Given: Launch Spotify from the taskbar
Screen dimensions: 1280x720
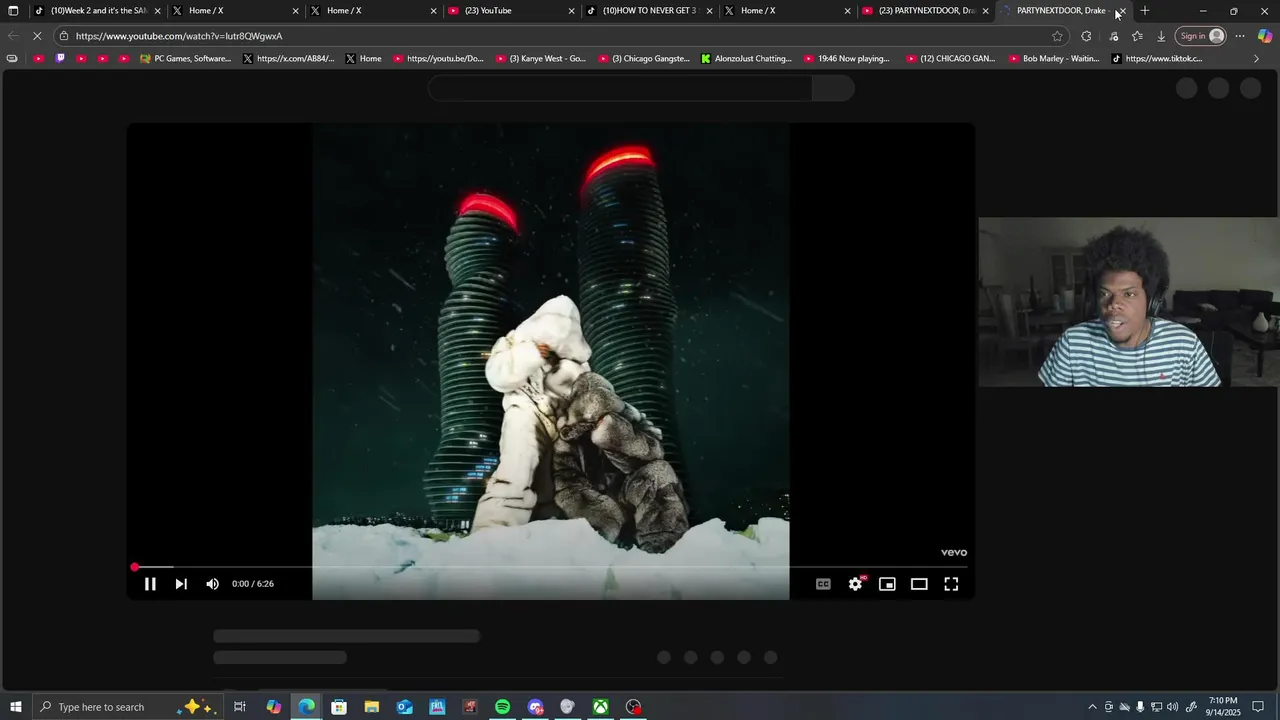Looking at the screenshot, I should pos(502,707).
